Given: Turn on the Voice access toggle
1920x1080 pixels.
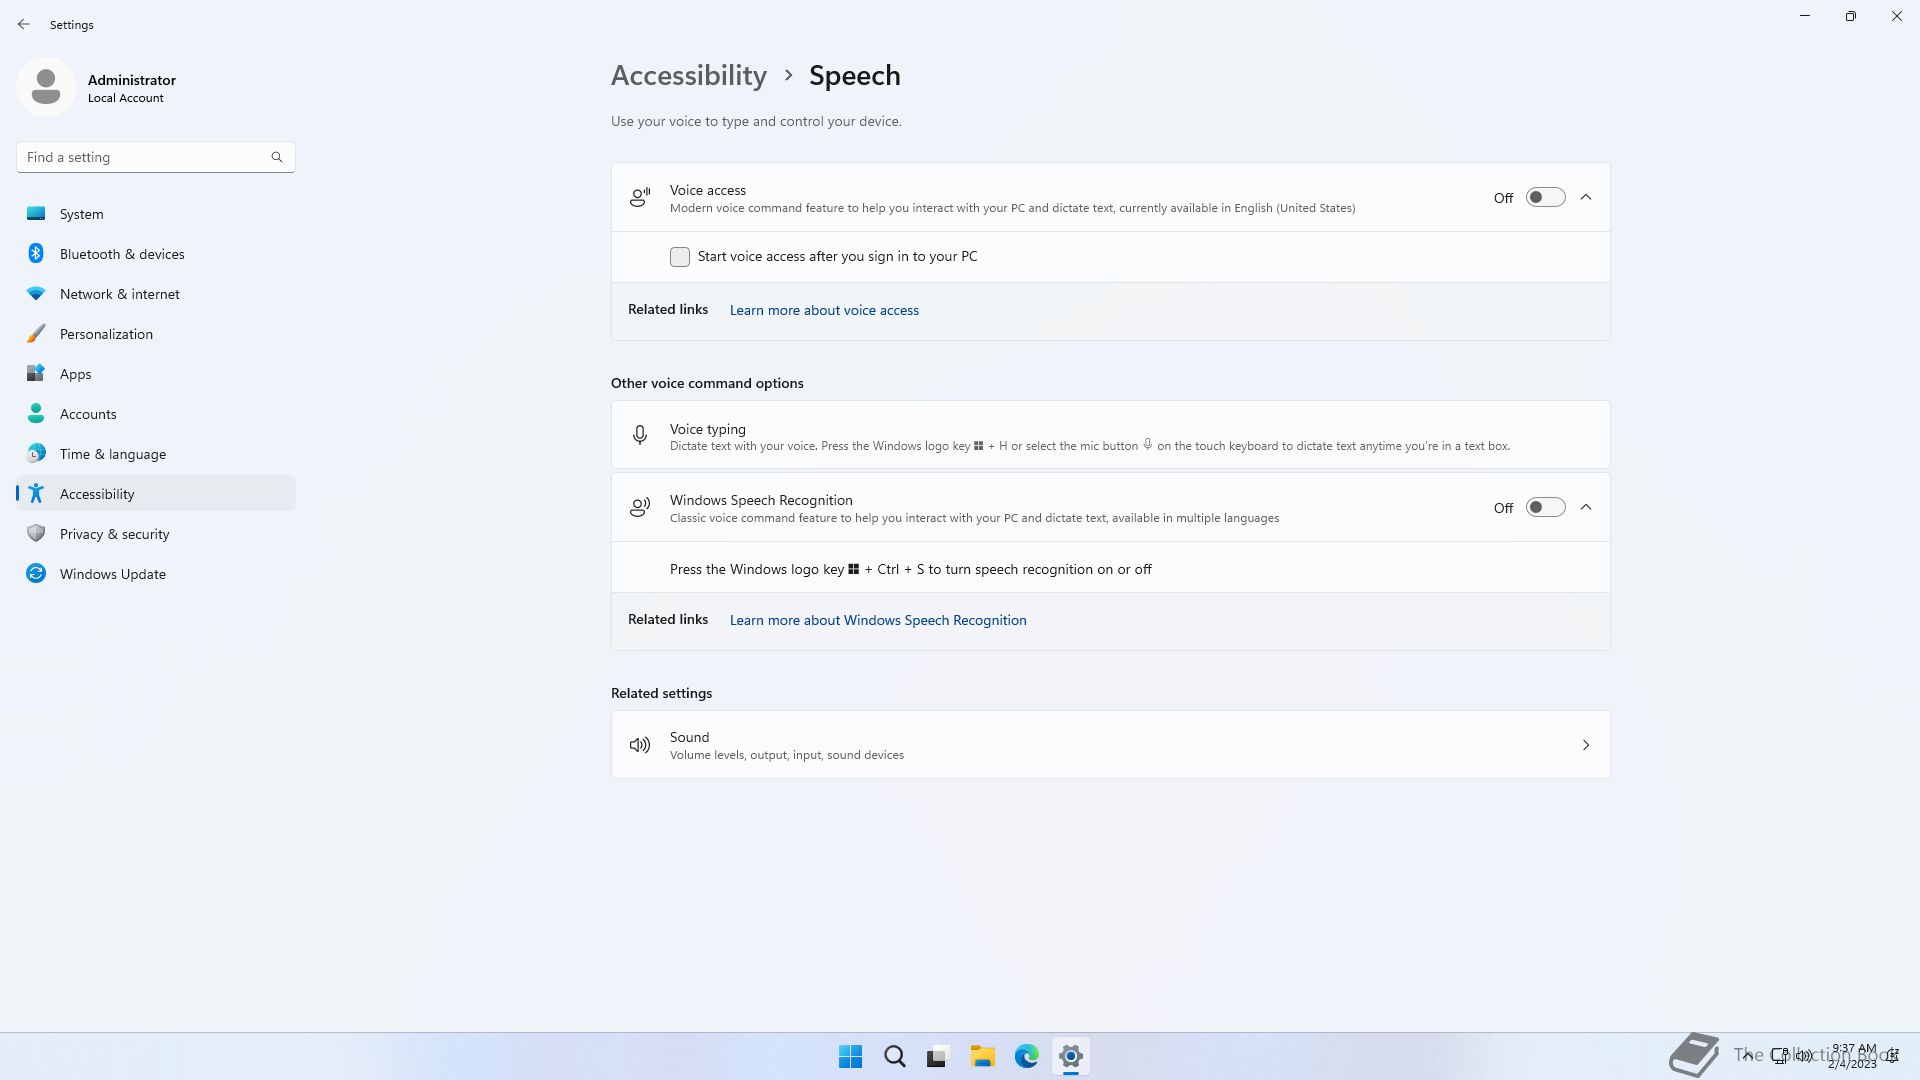Looking at the screenshot, I should (1544, 197).
